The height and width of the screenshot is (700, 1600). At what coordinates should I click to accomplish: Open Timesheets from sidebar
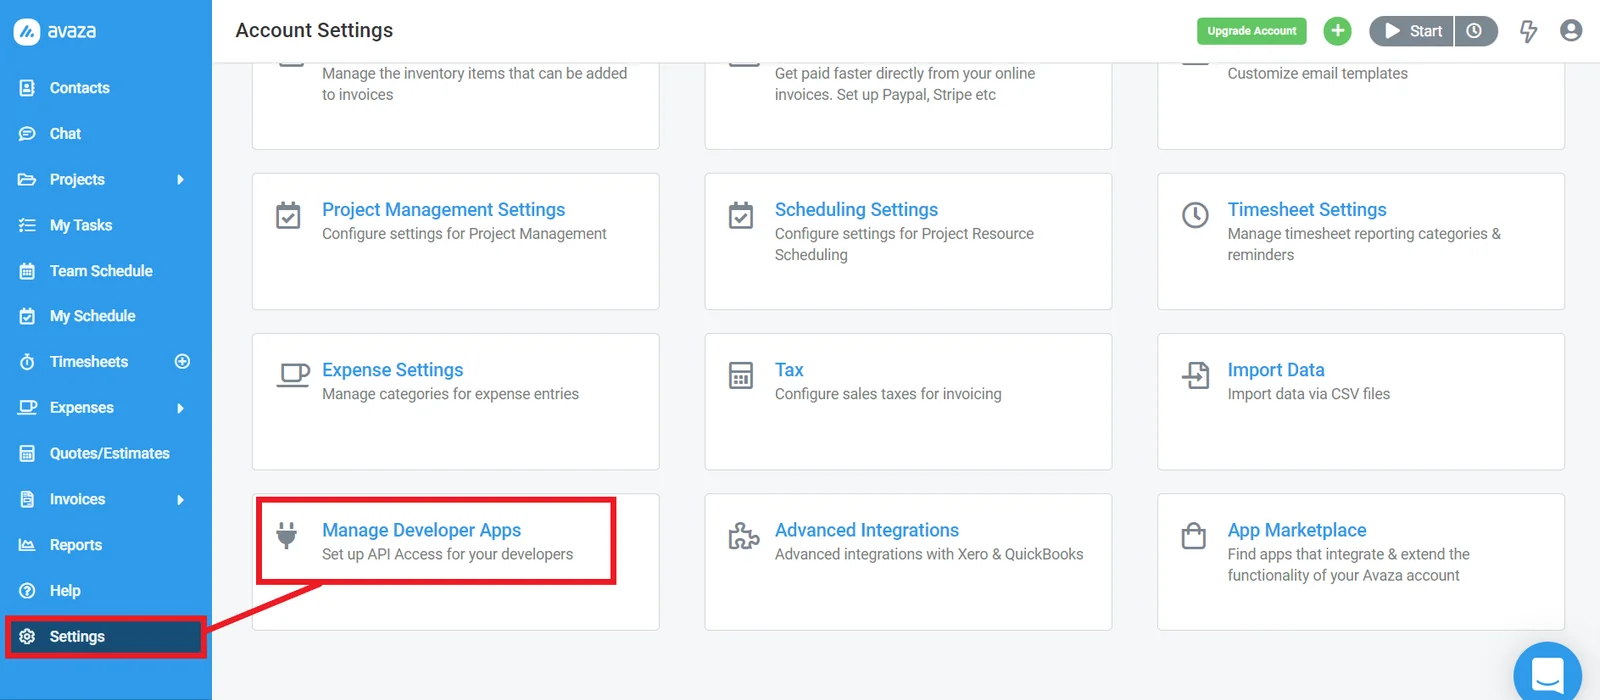click(89, 362)
